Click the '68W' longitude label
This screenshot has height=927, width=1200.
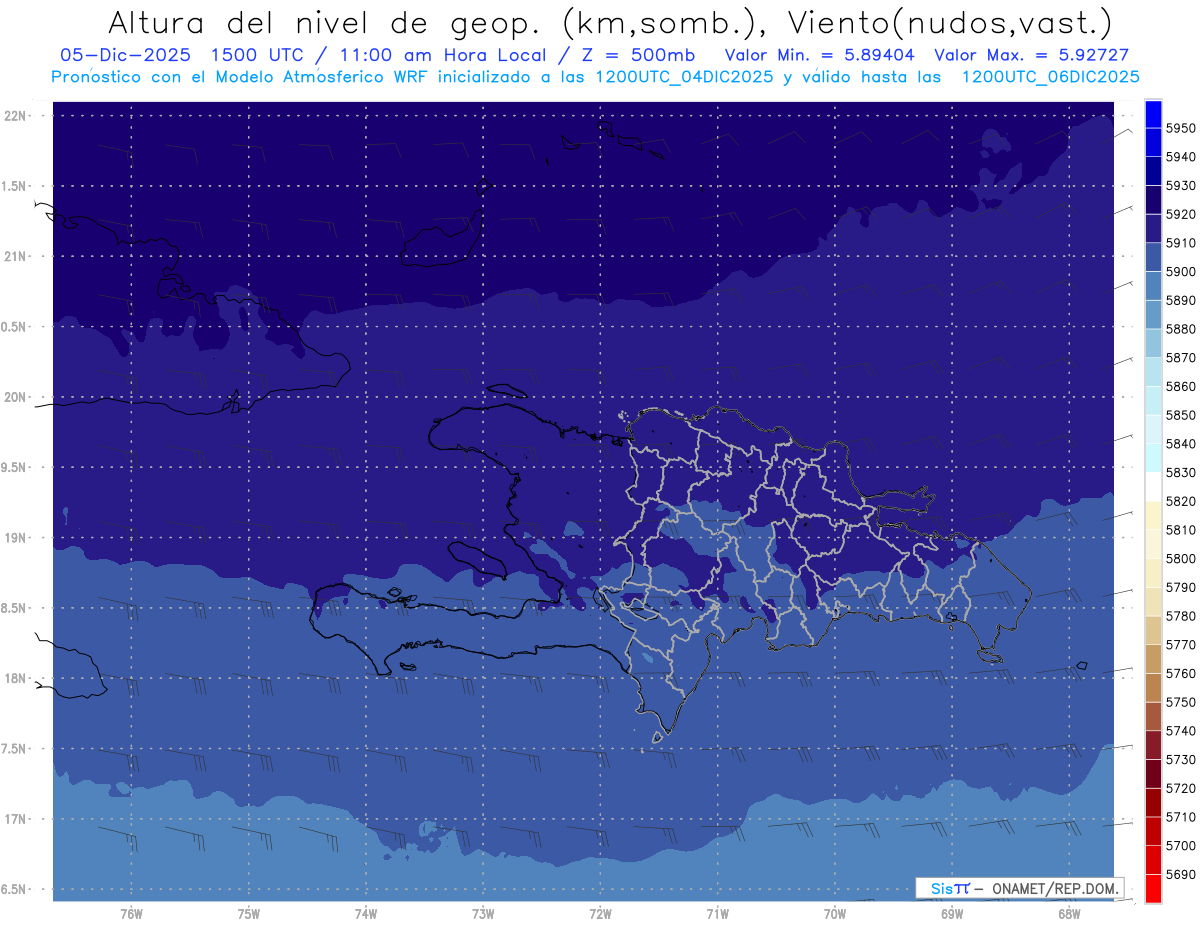[x=1069, y=914]
